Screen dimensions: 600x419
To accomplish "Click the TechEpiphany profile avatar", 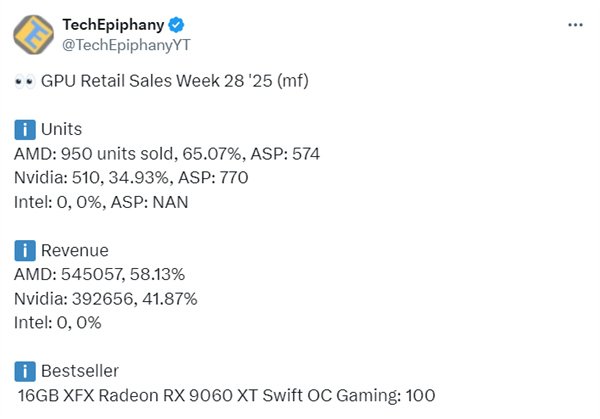I will tap(32, 33).
